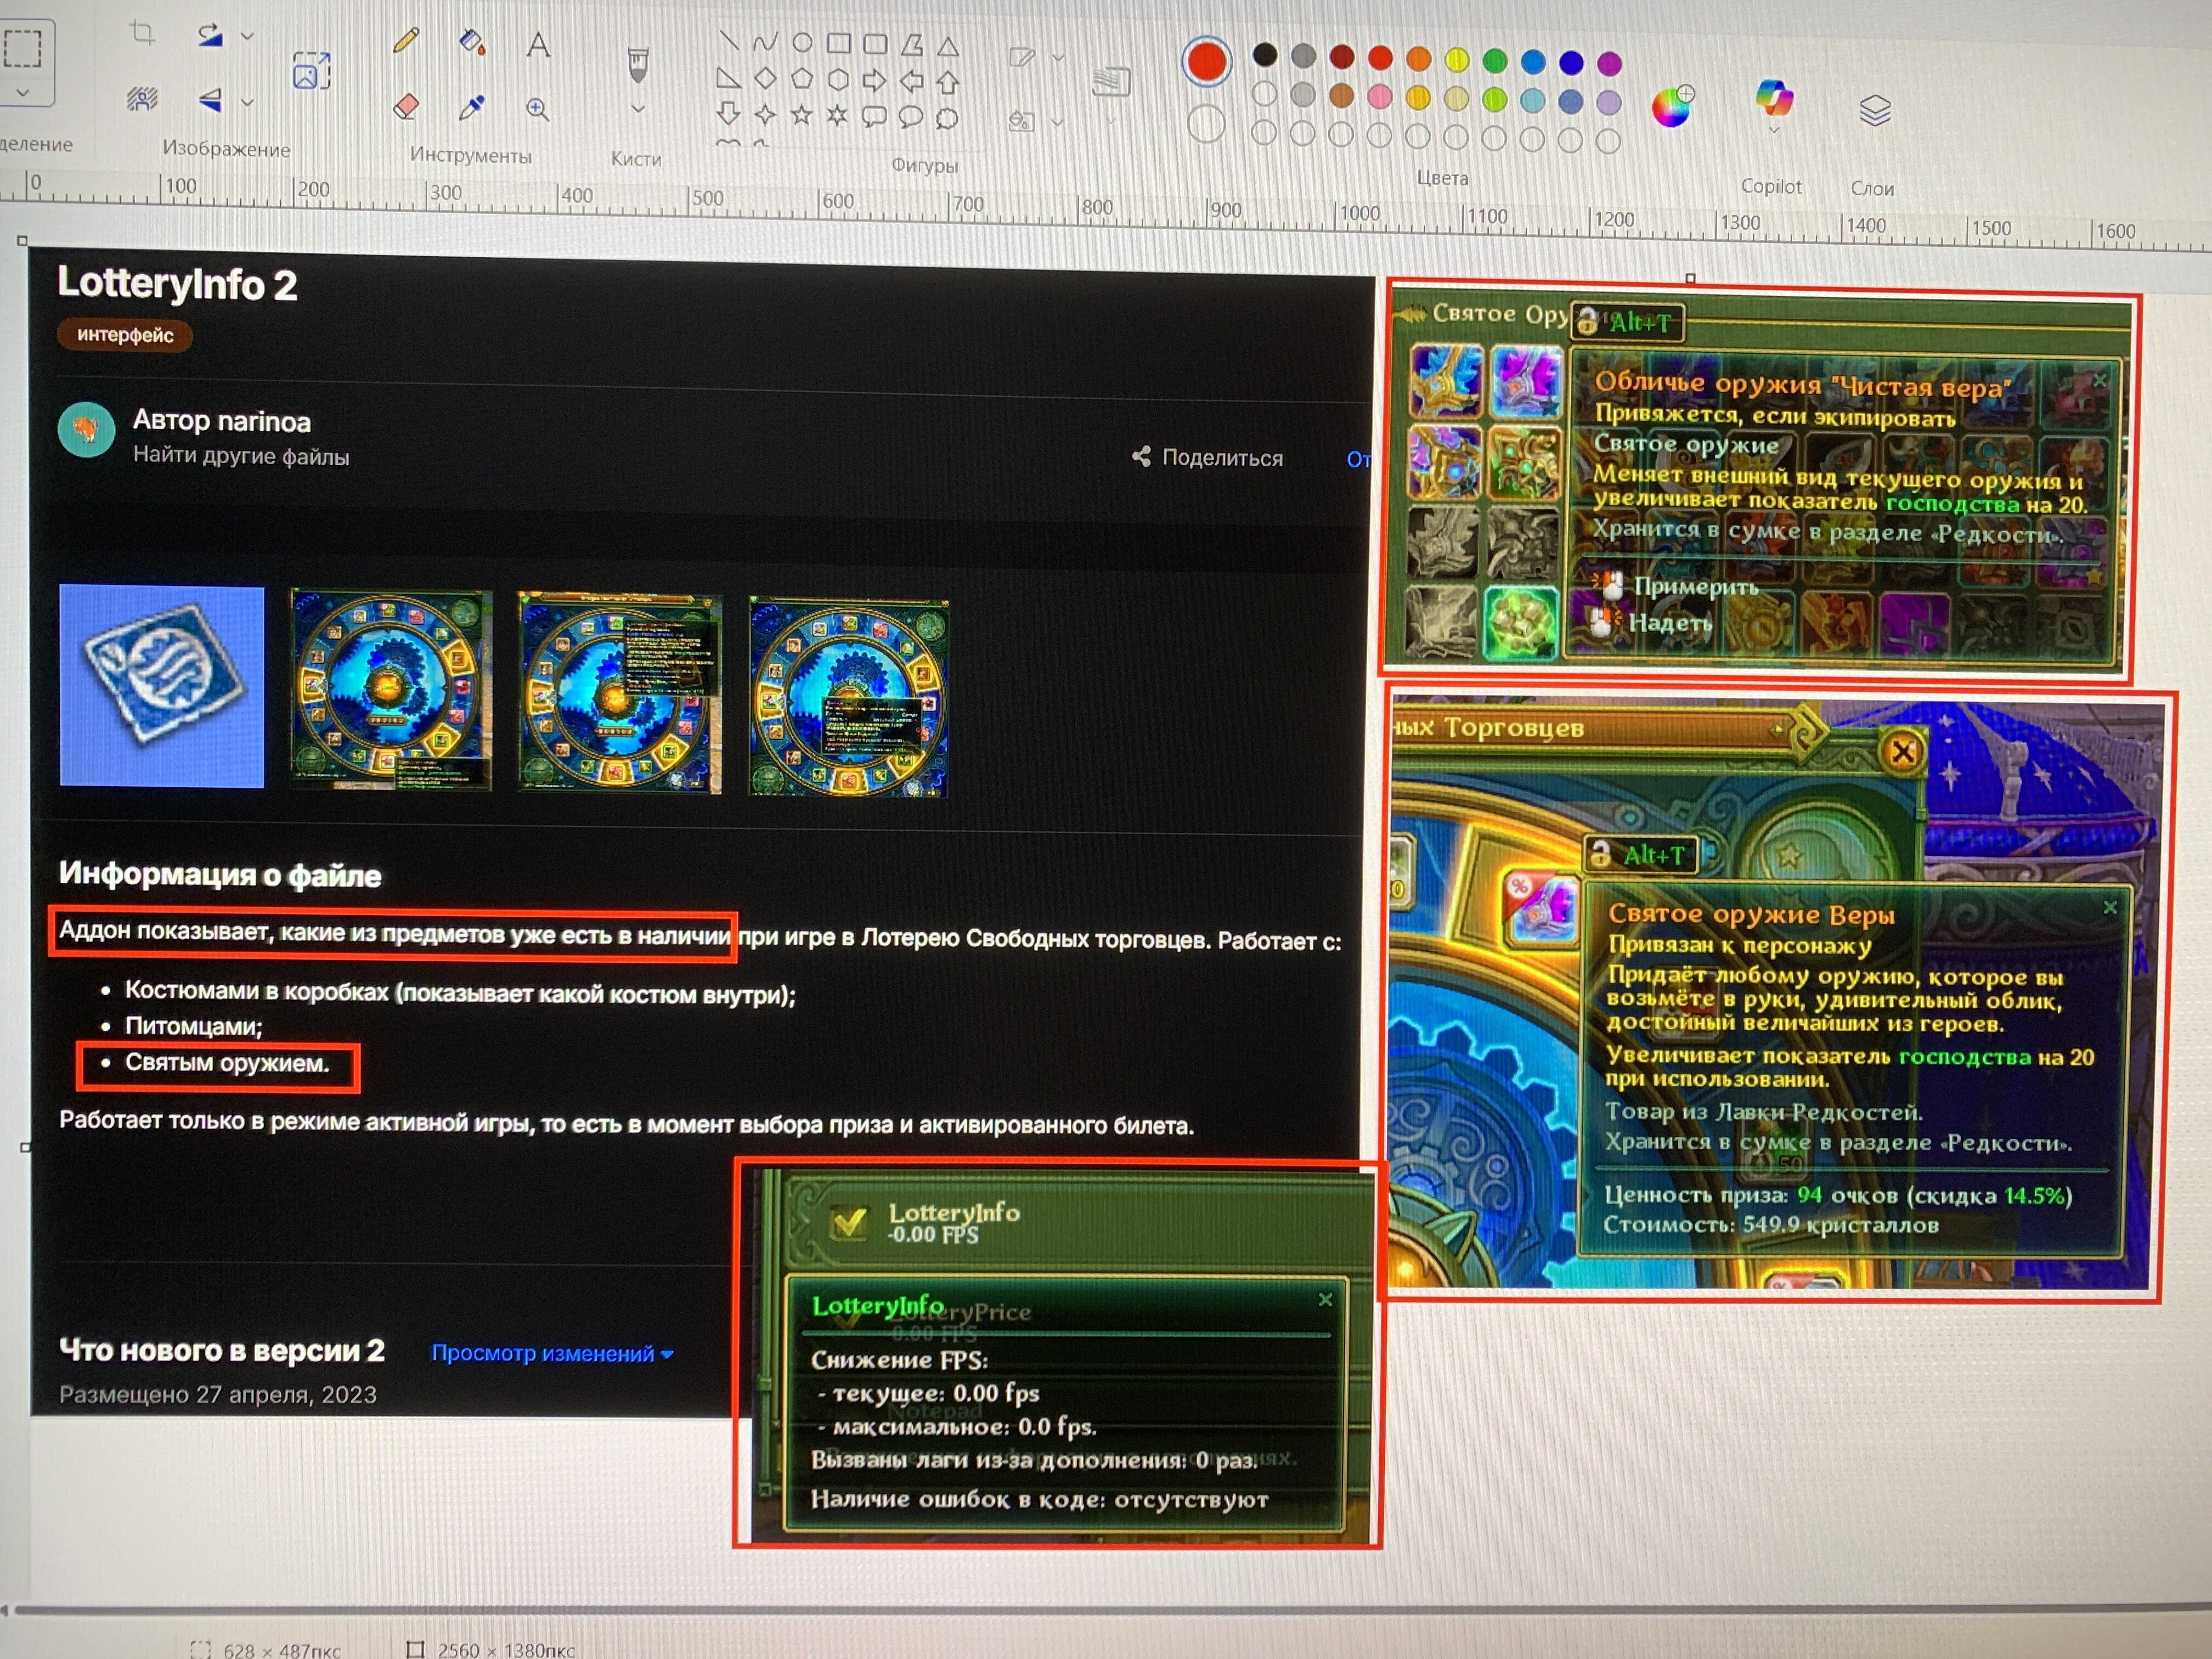
Task: Select the rectangular selection tool
Action: point(23,47)
